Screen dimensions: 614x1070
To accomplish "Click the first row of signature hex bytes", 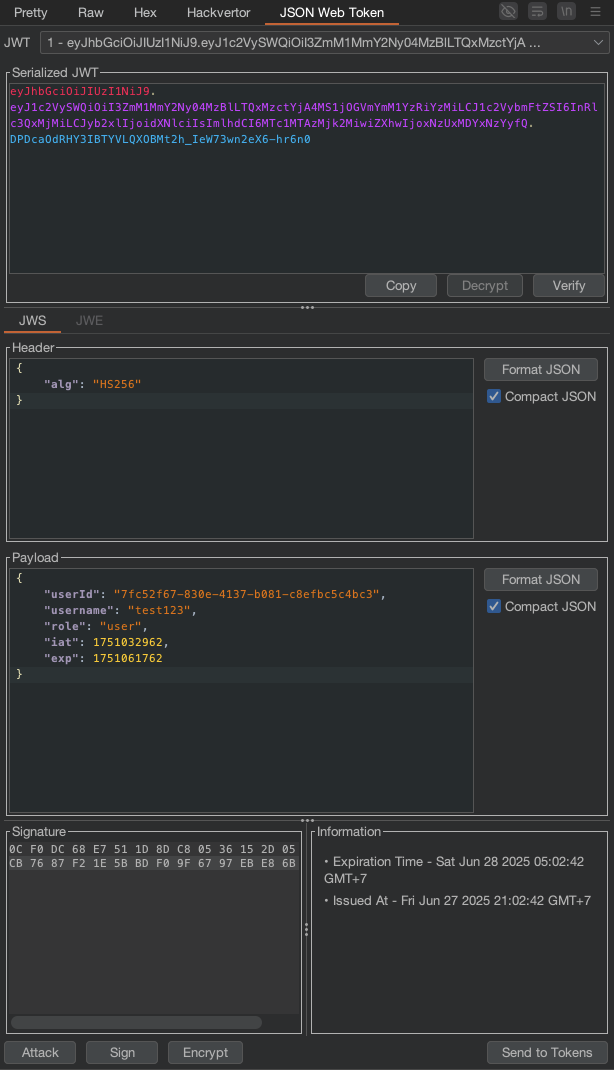I will [153, 850].
